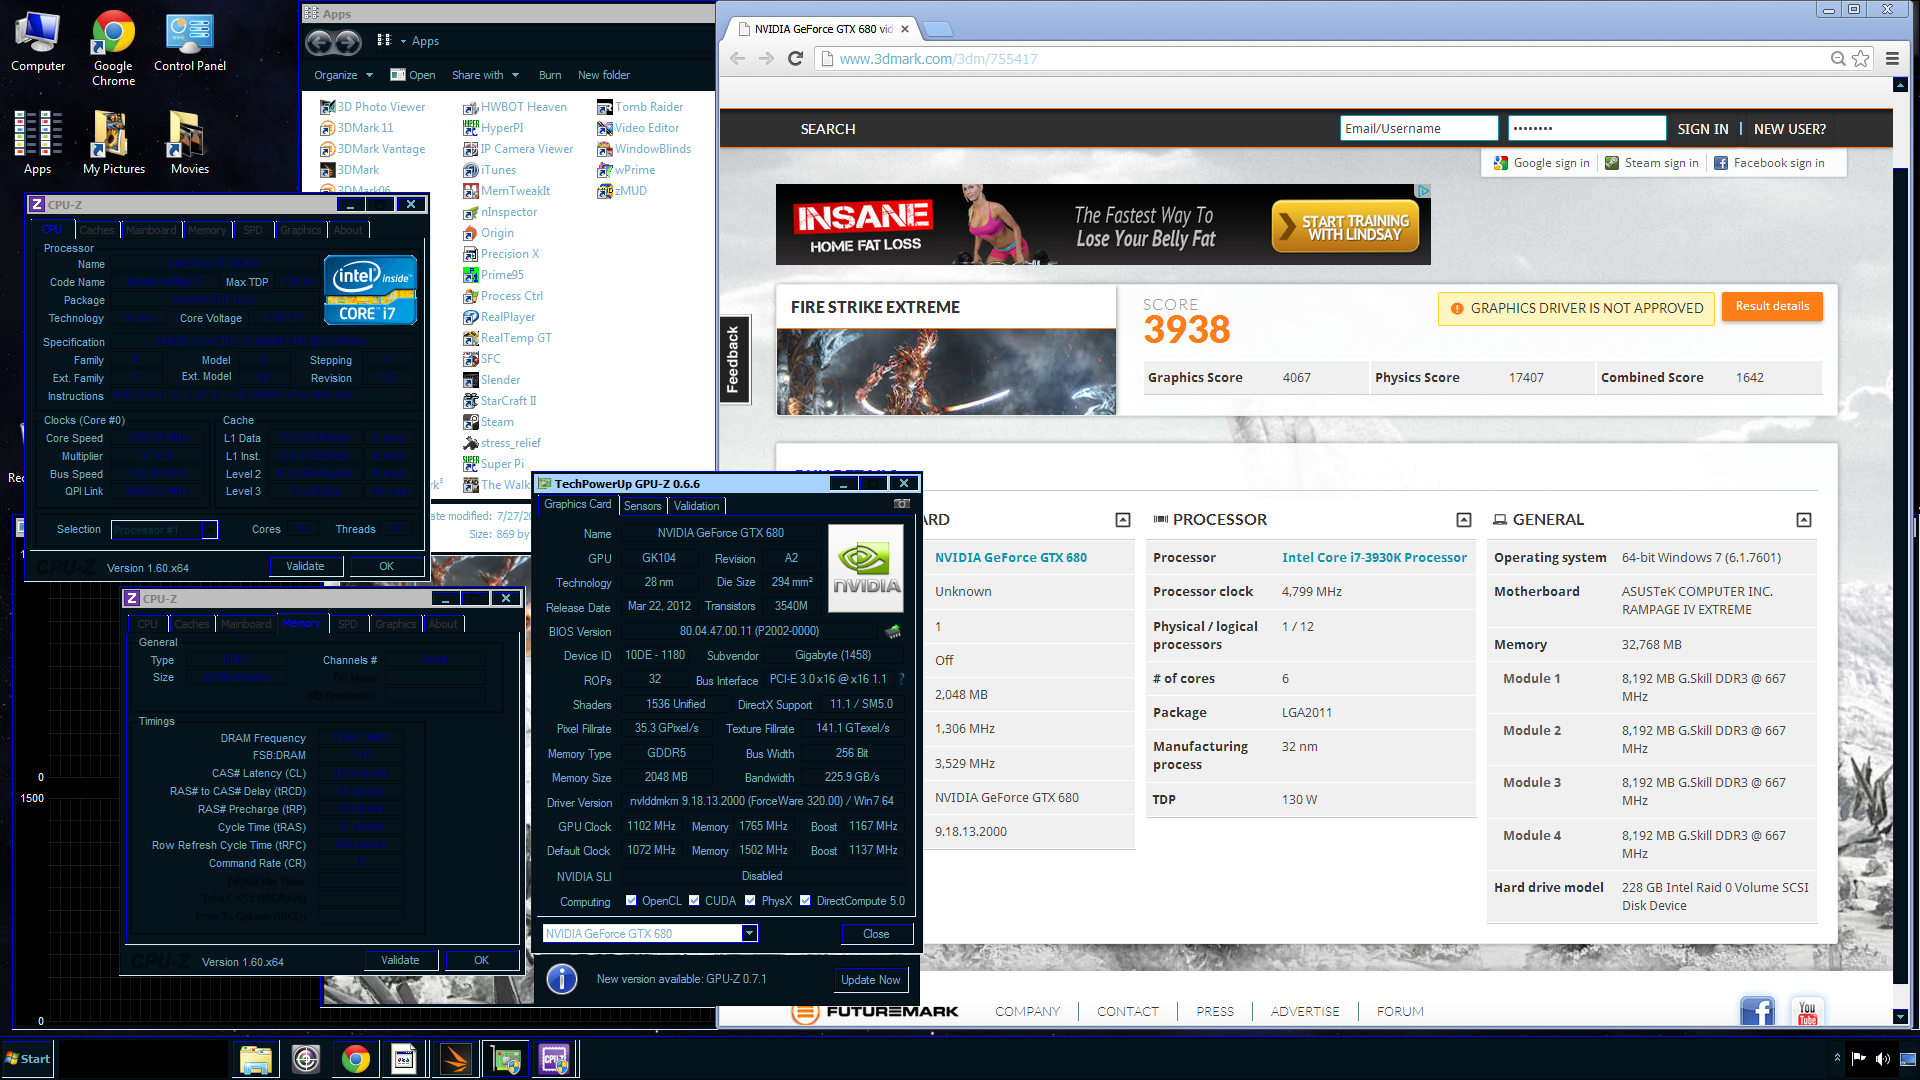Expand the Apps address bar location arrow

(403, 41)
